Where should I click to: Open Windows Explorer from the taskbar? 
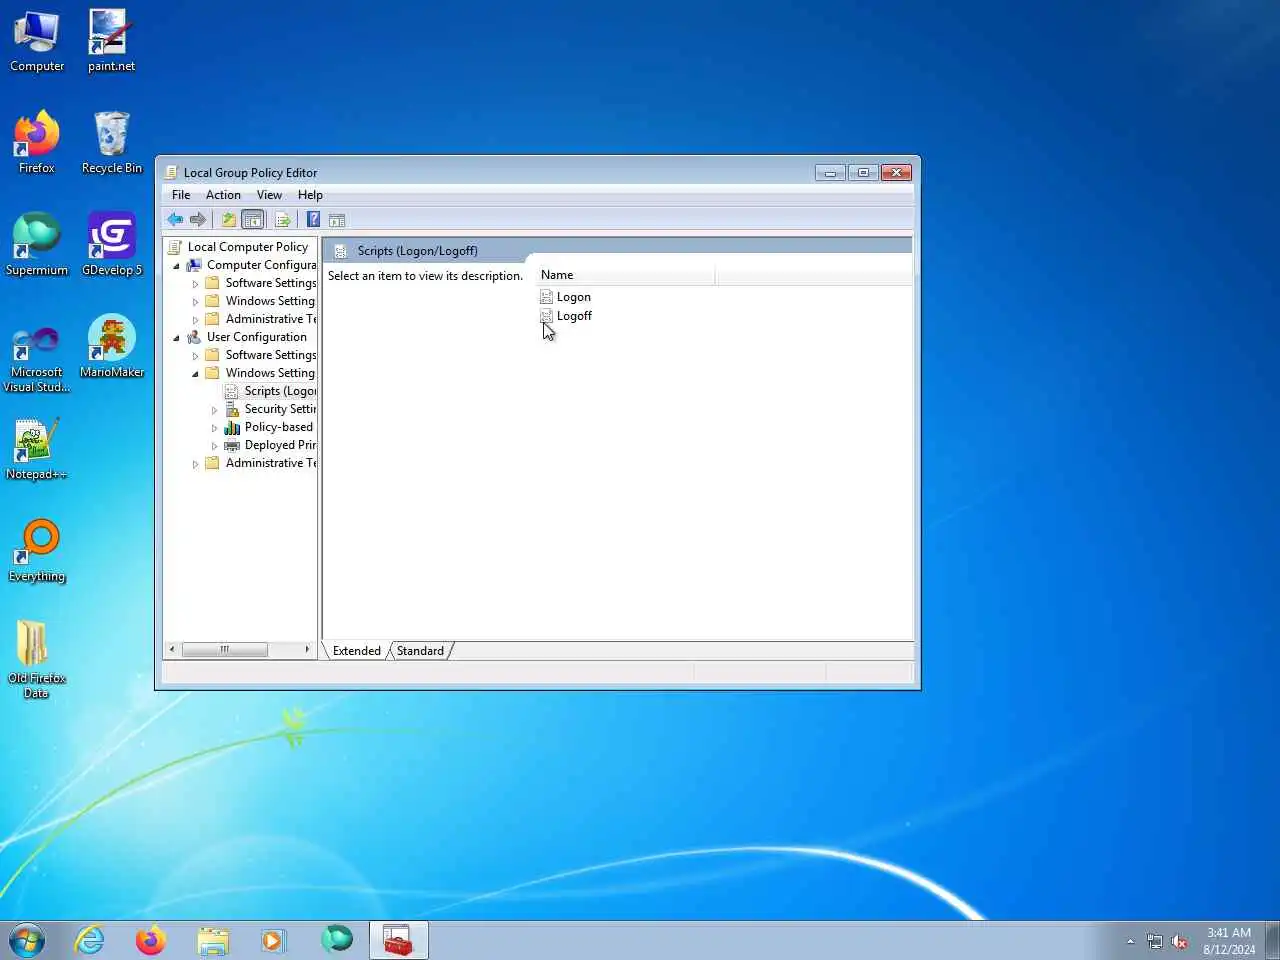coord(212,940)
